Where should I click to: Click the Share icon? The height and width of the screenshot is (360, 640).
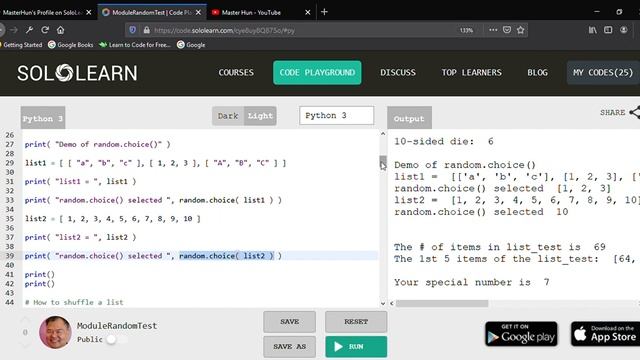point(634,112)
